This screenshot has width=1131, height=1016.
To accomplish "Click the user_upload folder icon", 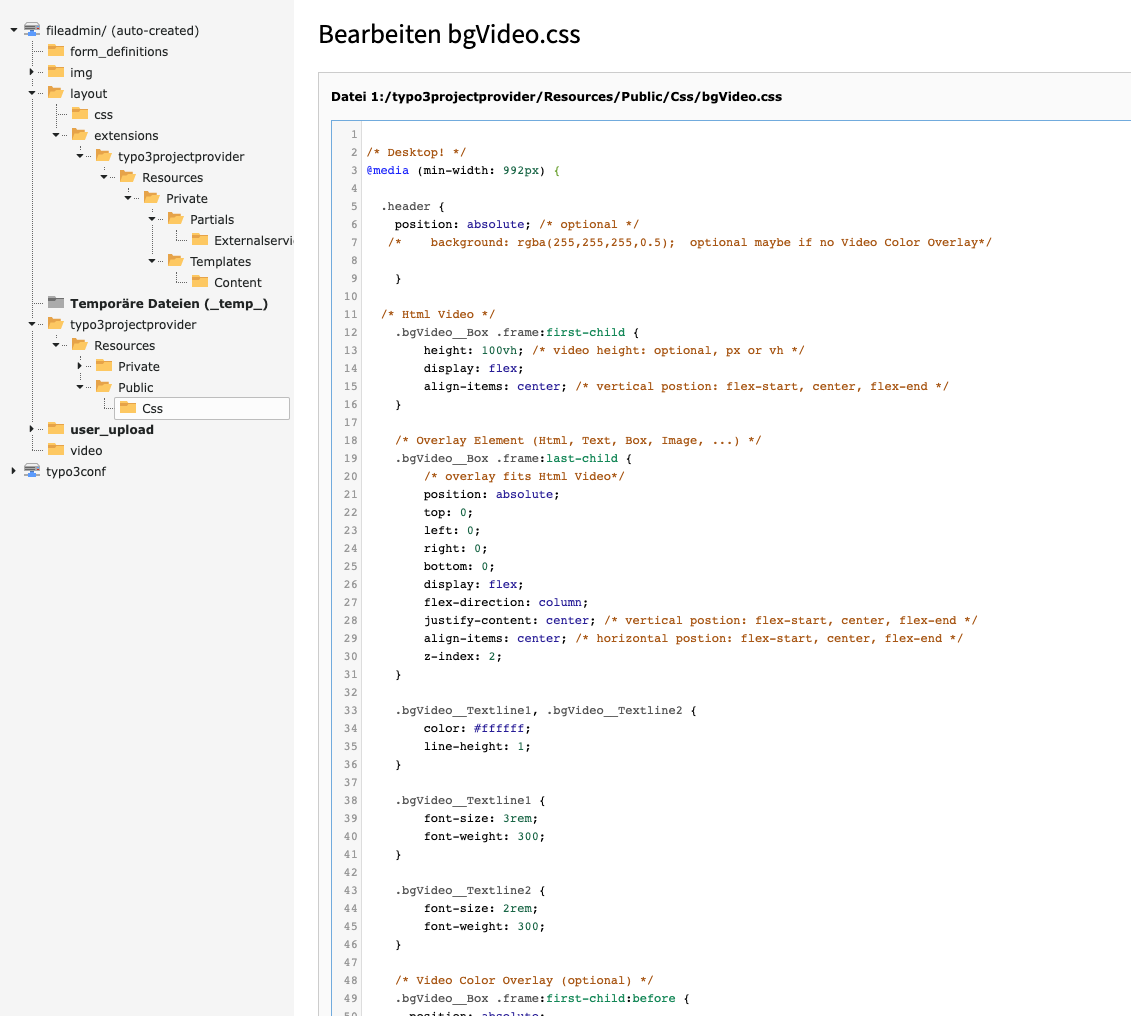I will (x=56, y=429).
